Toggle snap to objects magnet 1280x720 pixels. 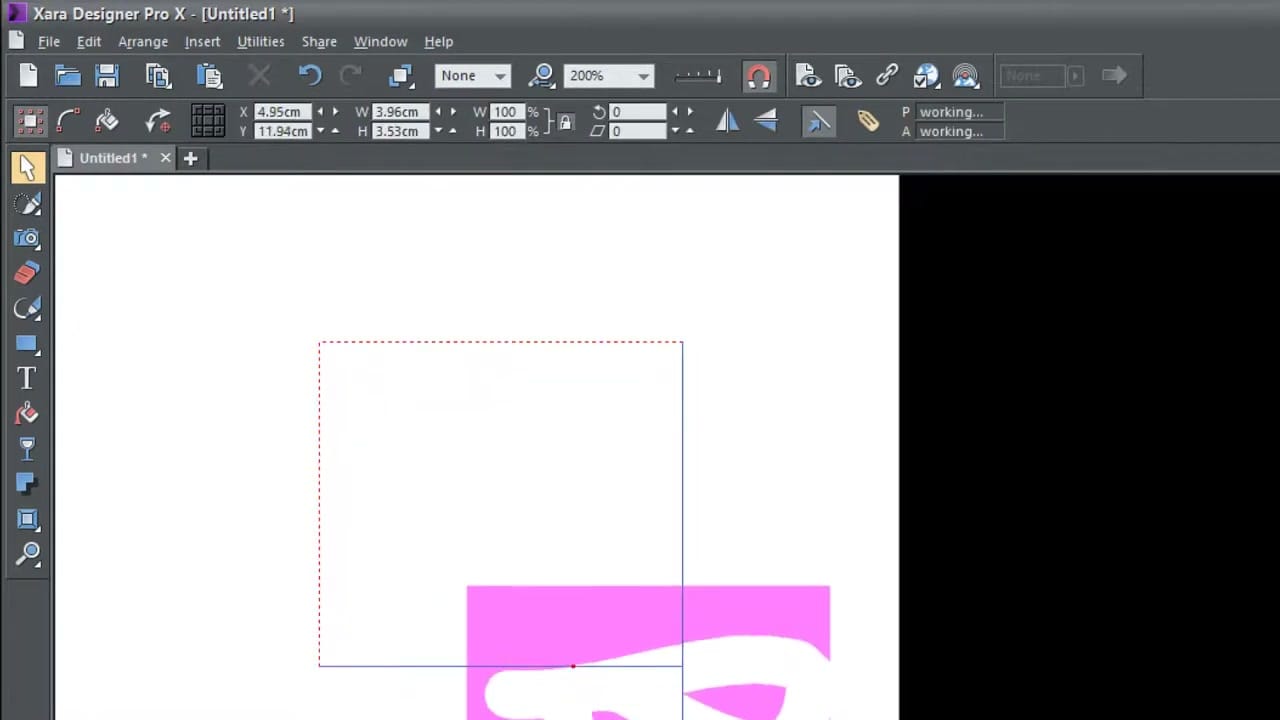point(759,75)
